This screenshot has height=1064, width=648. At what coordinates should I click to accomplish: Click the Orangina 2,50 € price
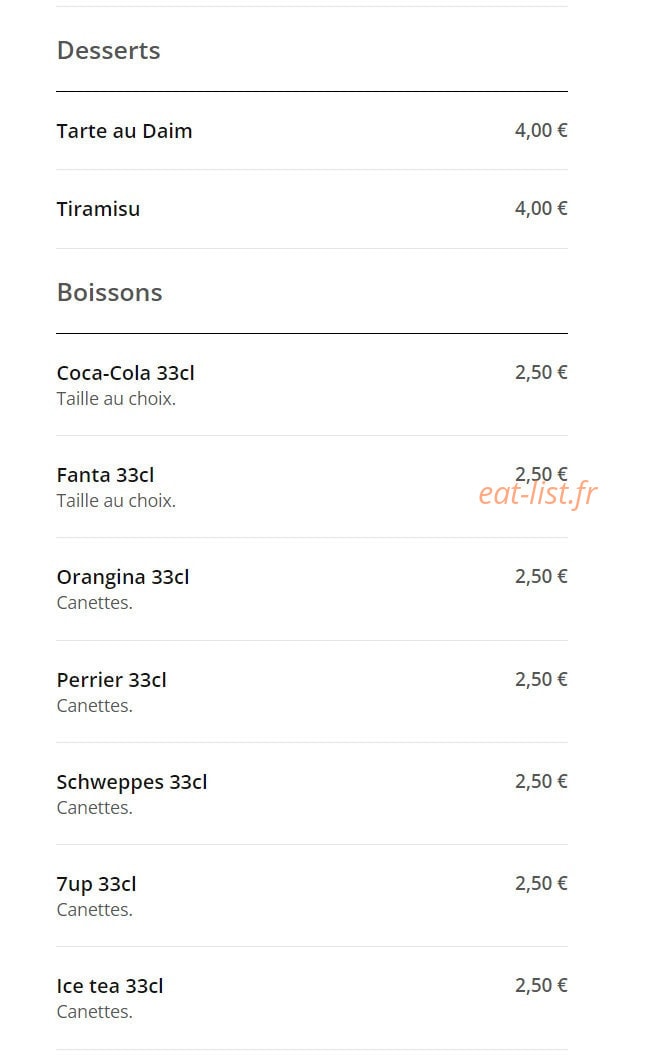pos(541,577)
